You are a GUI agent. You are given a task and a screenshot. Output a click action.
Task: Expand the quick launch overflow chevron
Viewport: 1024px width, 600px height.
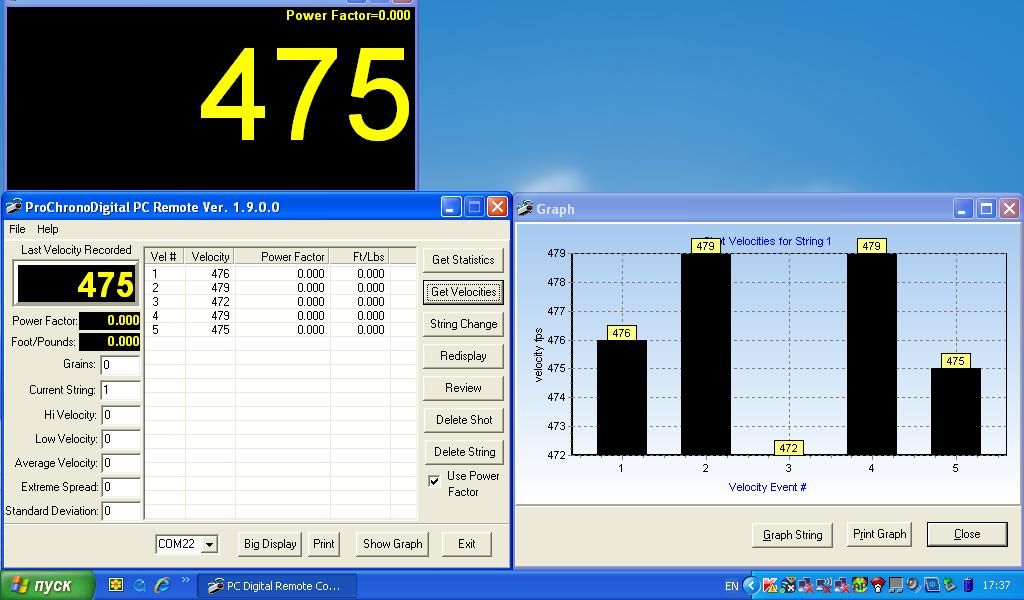coord(185,581)
